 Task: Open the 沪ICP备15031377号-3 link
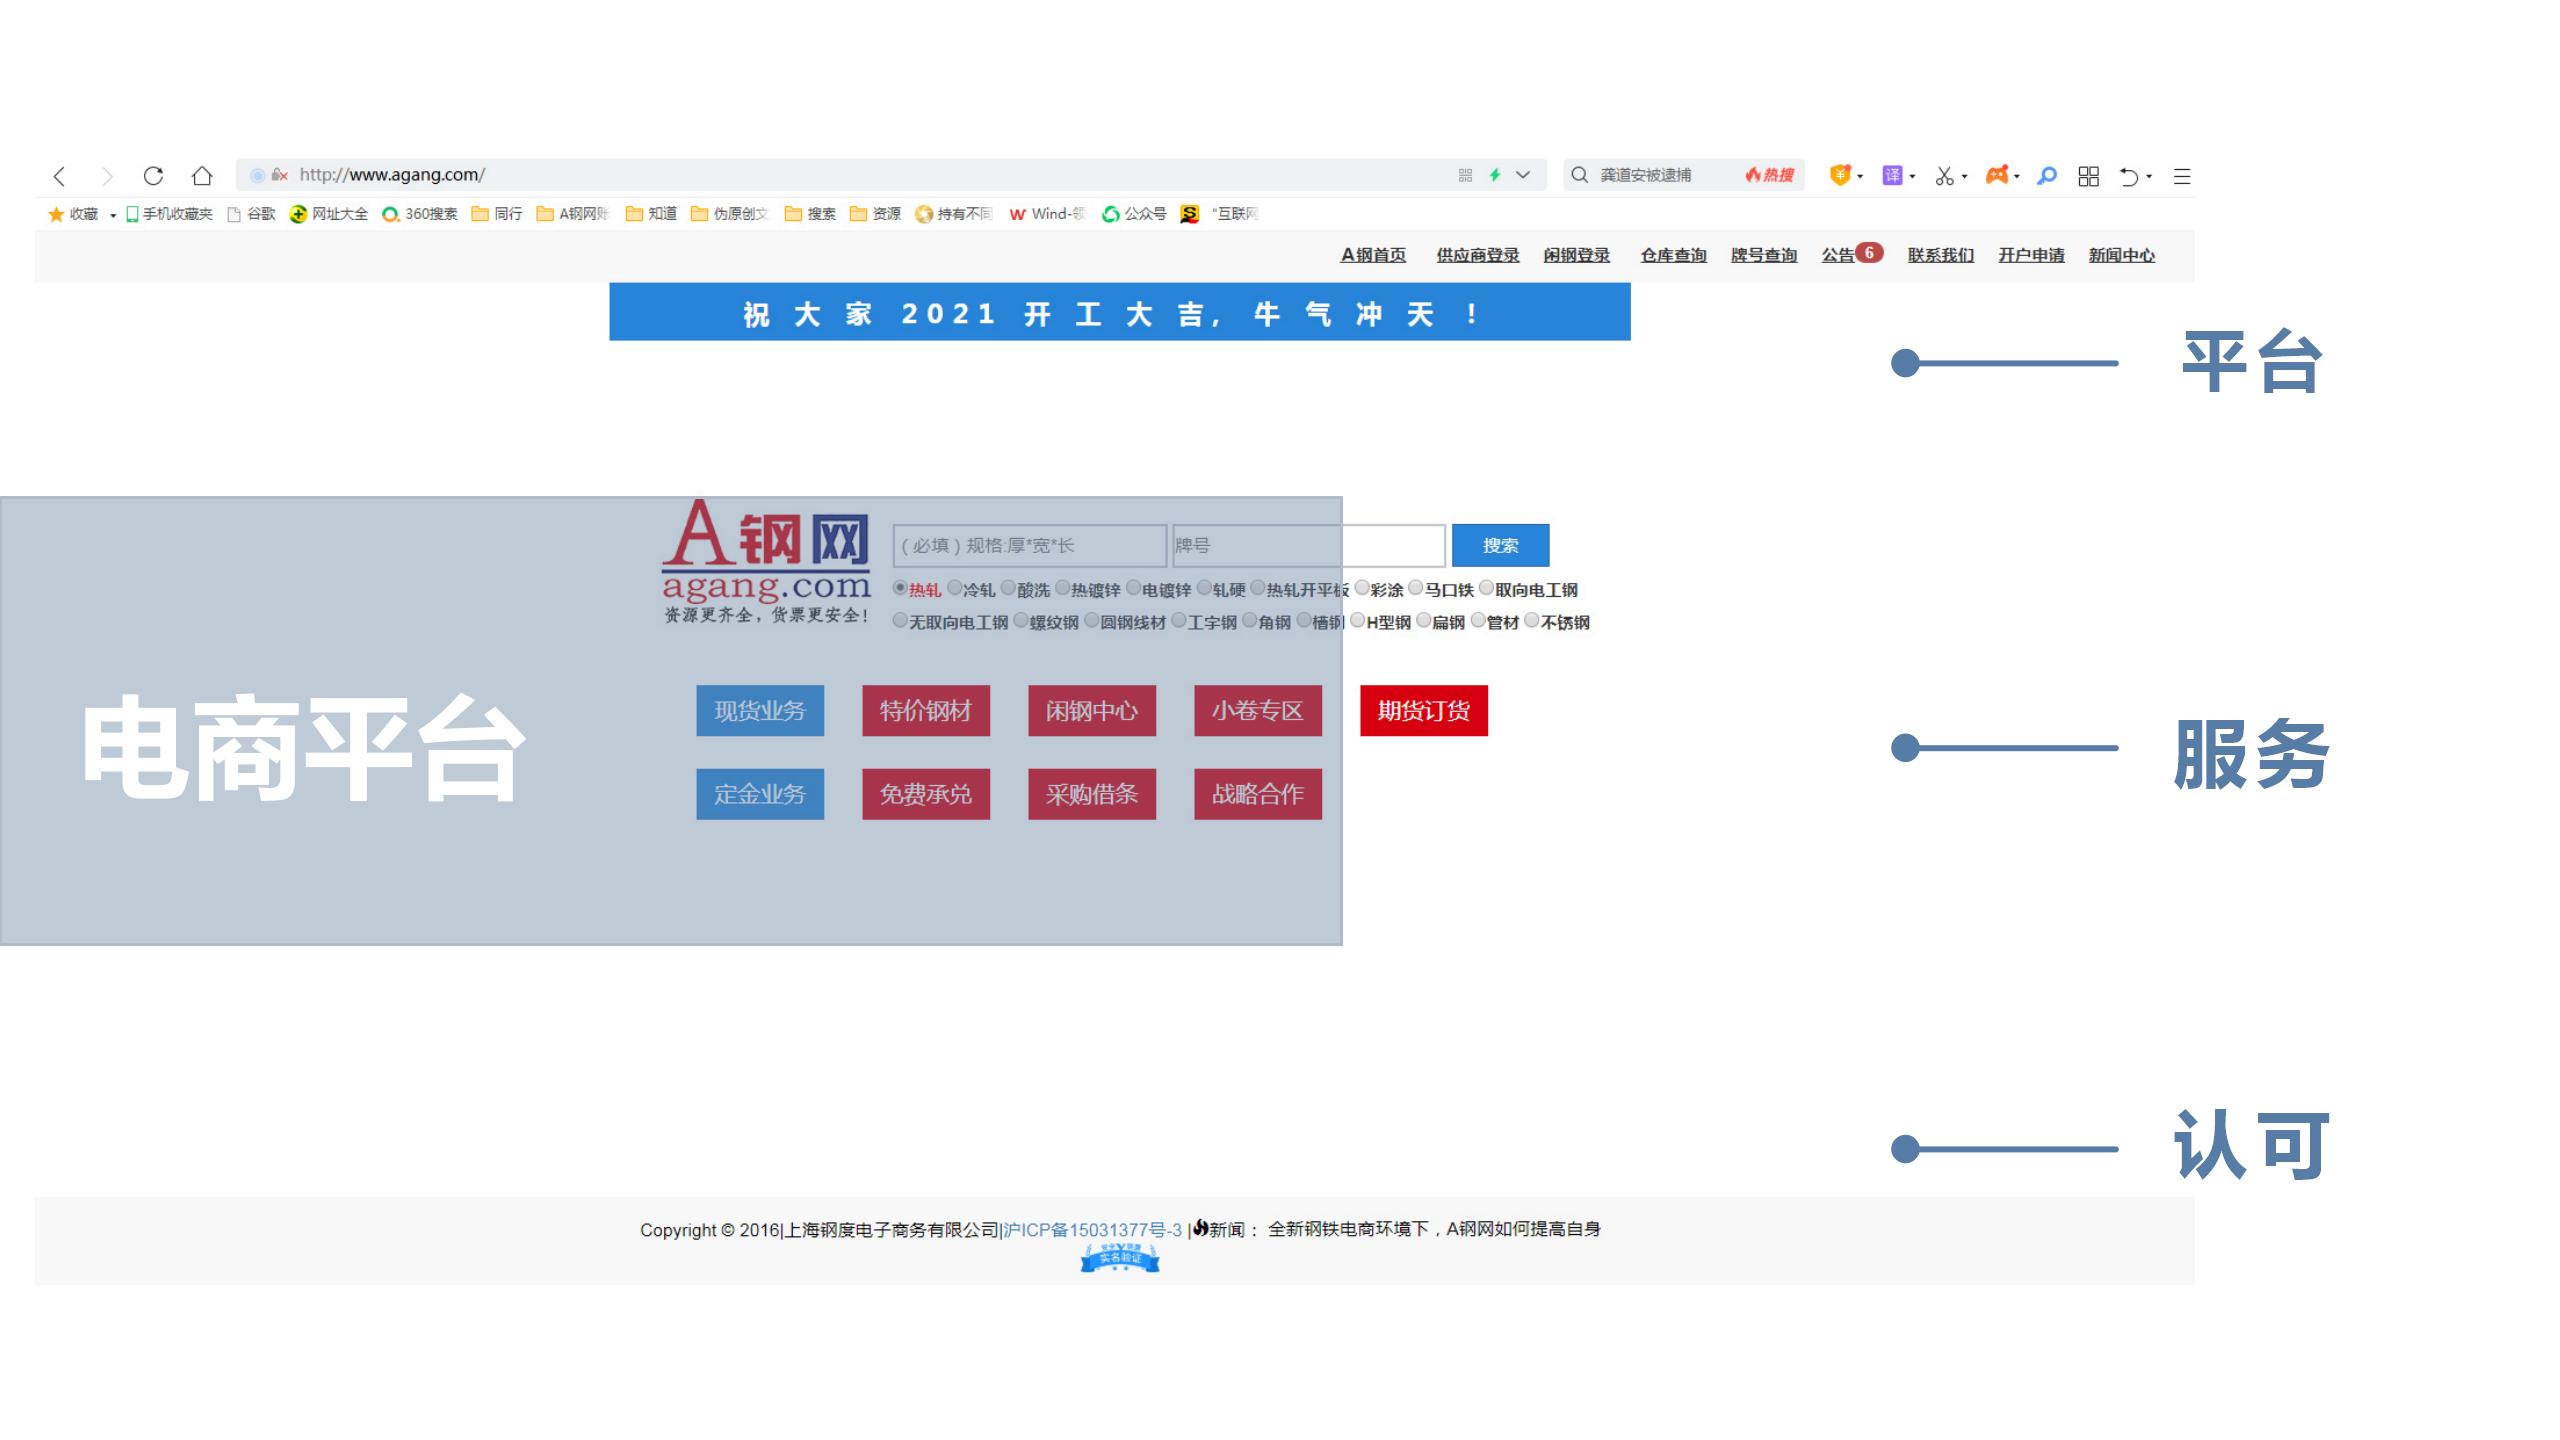pyautogui.click(x=1093, y=1230)
